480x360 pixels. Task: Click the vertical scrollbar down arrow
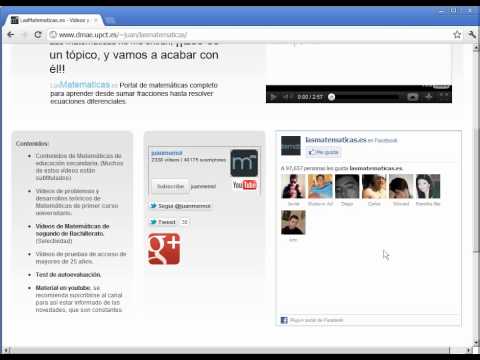tap(476, 342)
